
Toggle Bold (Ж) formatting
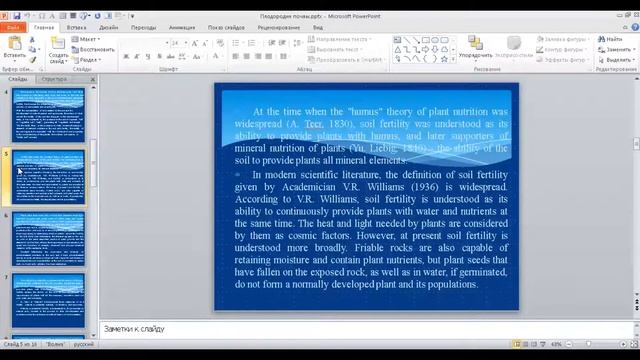[126, 56]
